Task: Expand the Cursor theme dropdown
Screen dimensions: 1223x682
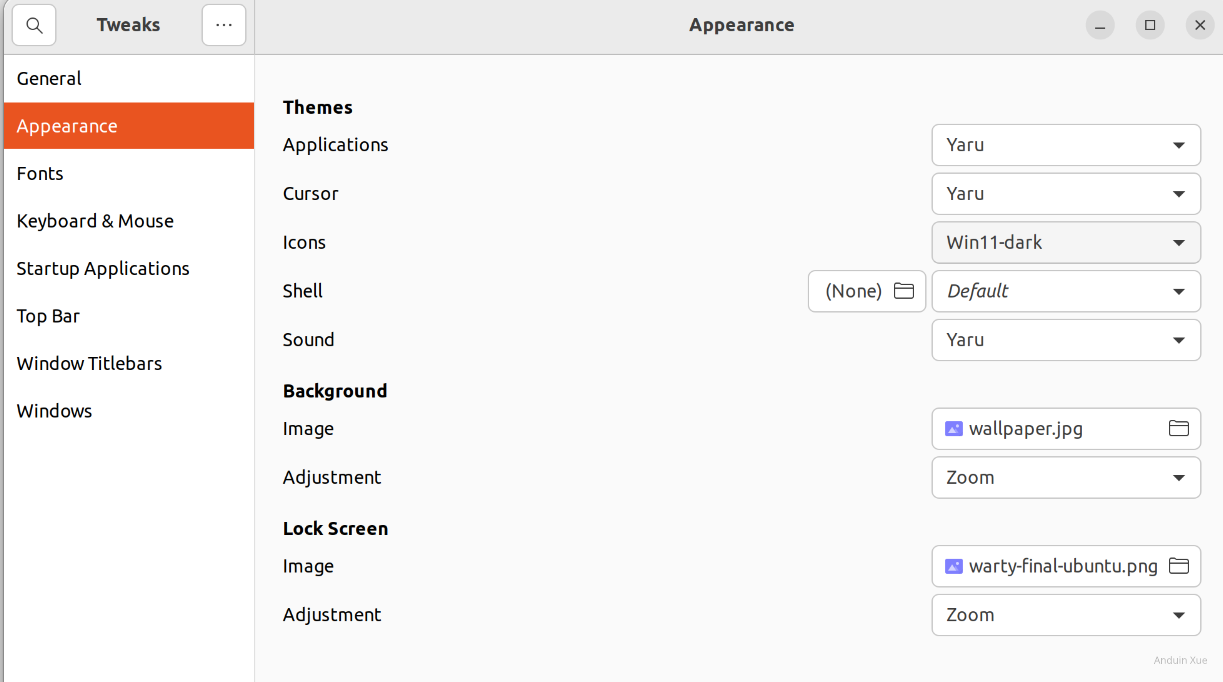Action: click(x=1066, y=194)
